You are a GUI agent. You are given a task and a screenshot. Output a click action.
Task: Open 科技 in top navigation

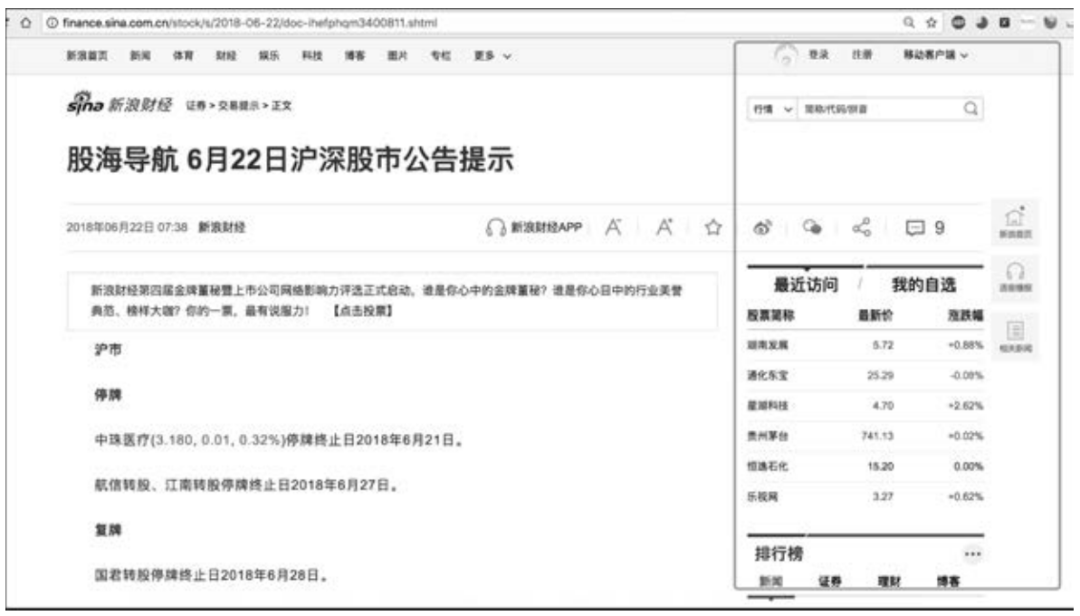pyautogui.click(x=312, y=56)
